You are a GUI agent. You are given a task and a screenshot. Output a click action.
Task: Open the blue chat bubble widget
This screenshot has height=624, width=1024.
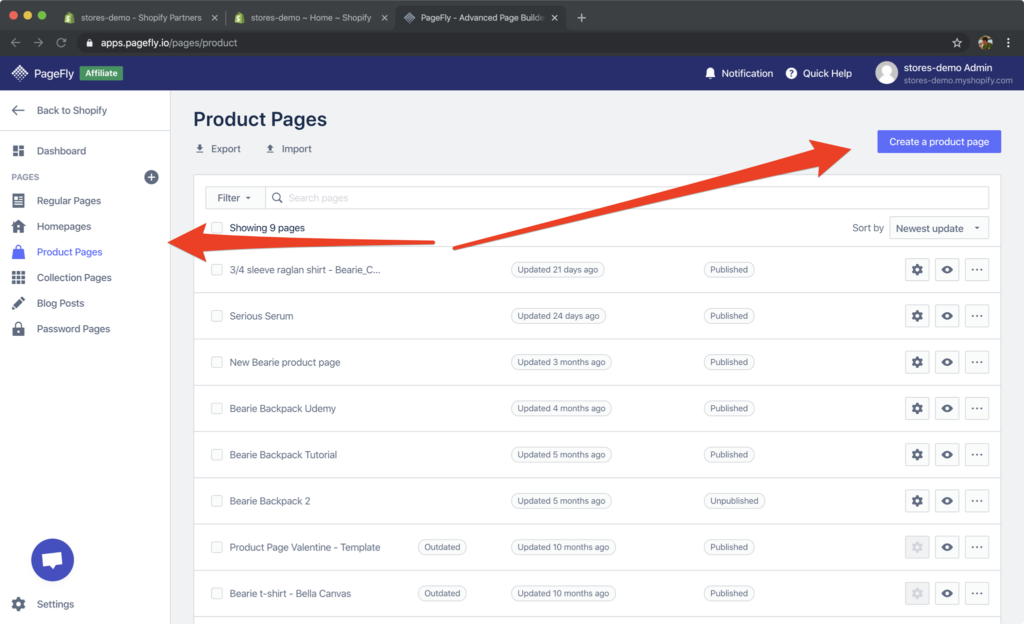point(53,560)
